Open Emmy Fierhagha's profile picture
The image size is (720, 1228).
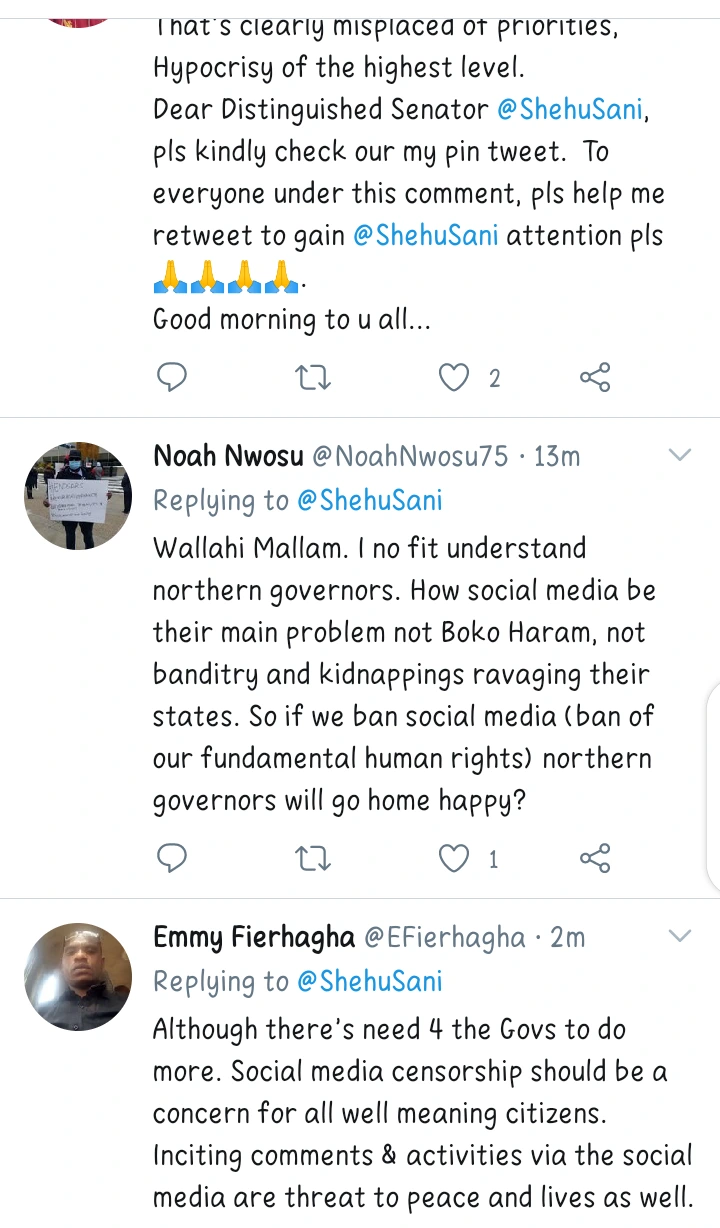[78, 976]
